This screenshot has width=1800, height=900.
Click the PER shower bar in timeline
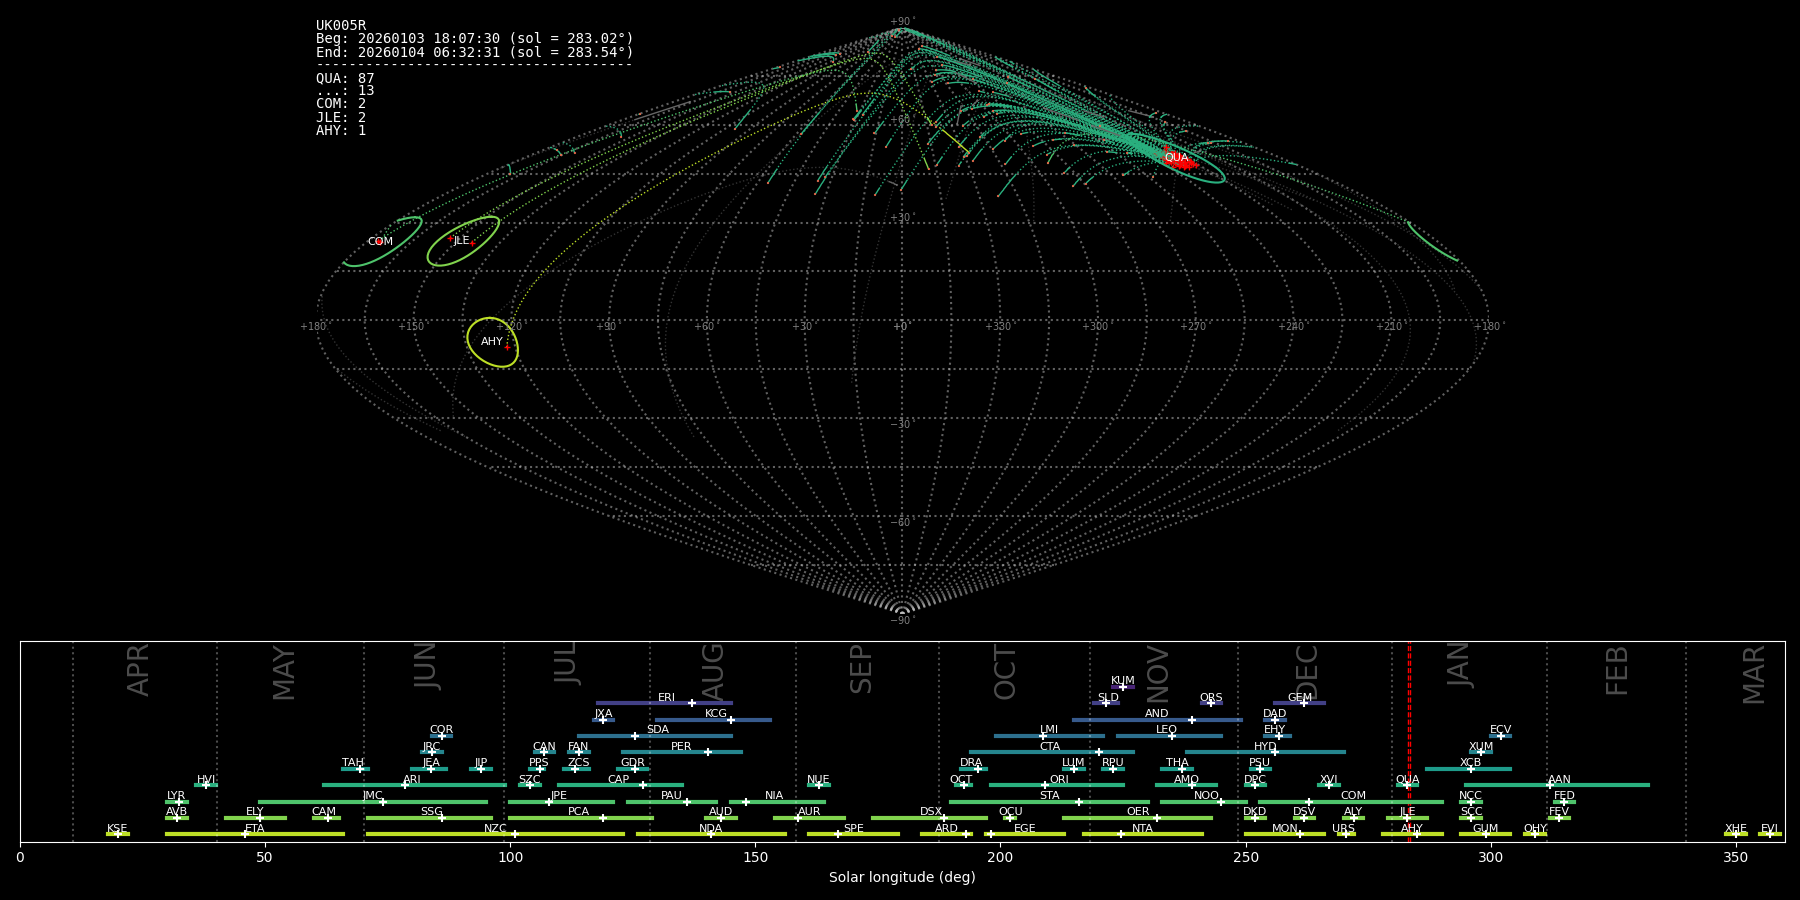[681, 752]
